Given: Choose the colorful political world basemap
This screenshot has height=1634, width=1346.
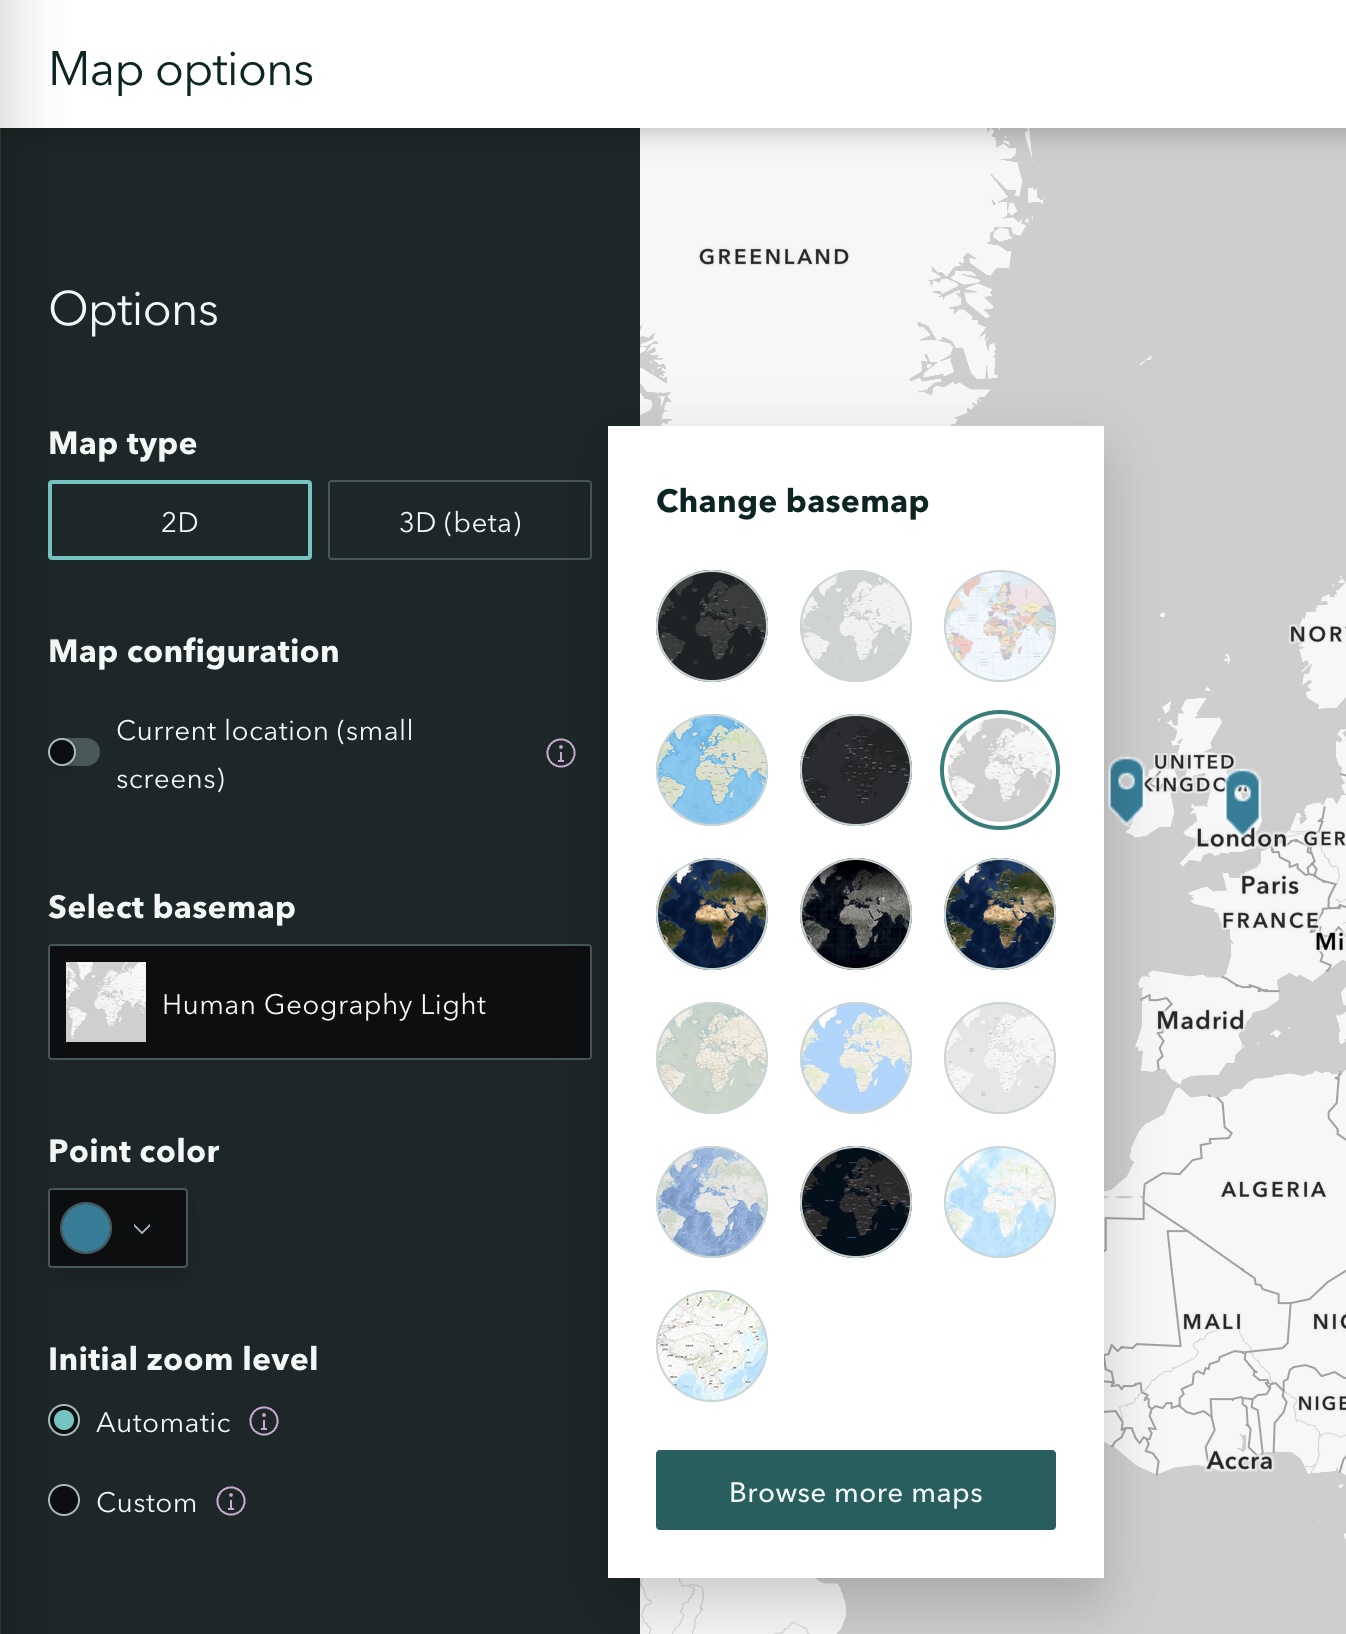Looking at the screenshot, I should pos(999,626).
